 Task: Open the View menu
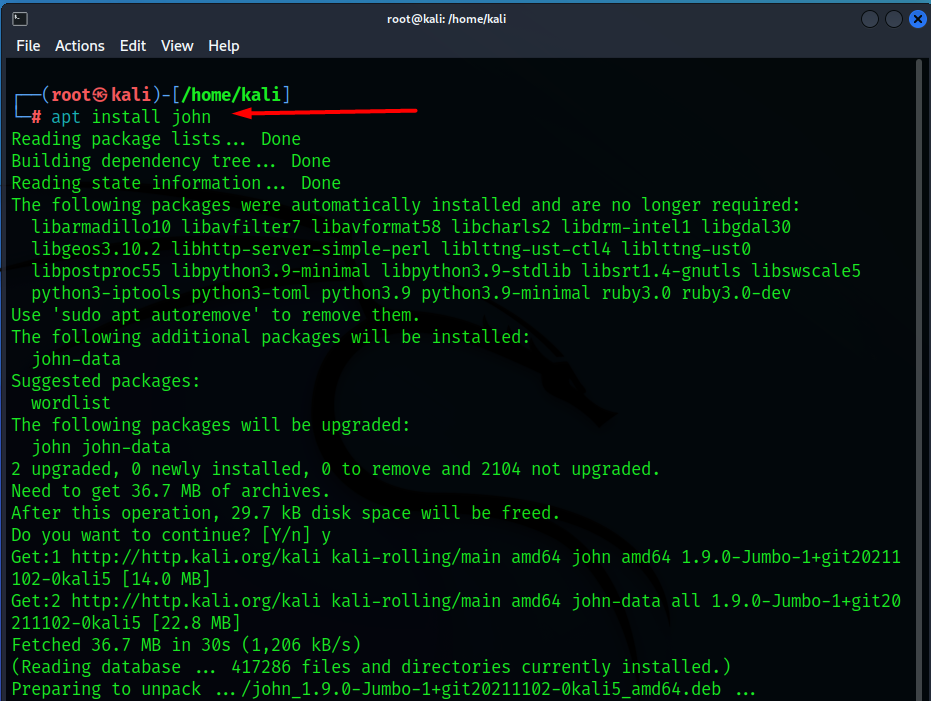[177, 46]
